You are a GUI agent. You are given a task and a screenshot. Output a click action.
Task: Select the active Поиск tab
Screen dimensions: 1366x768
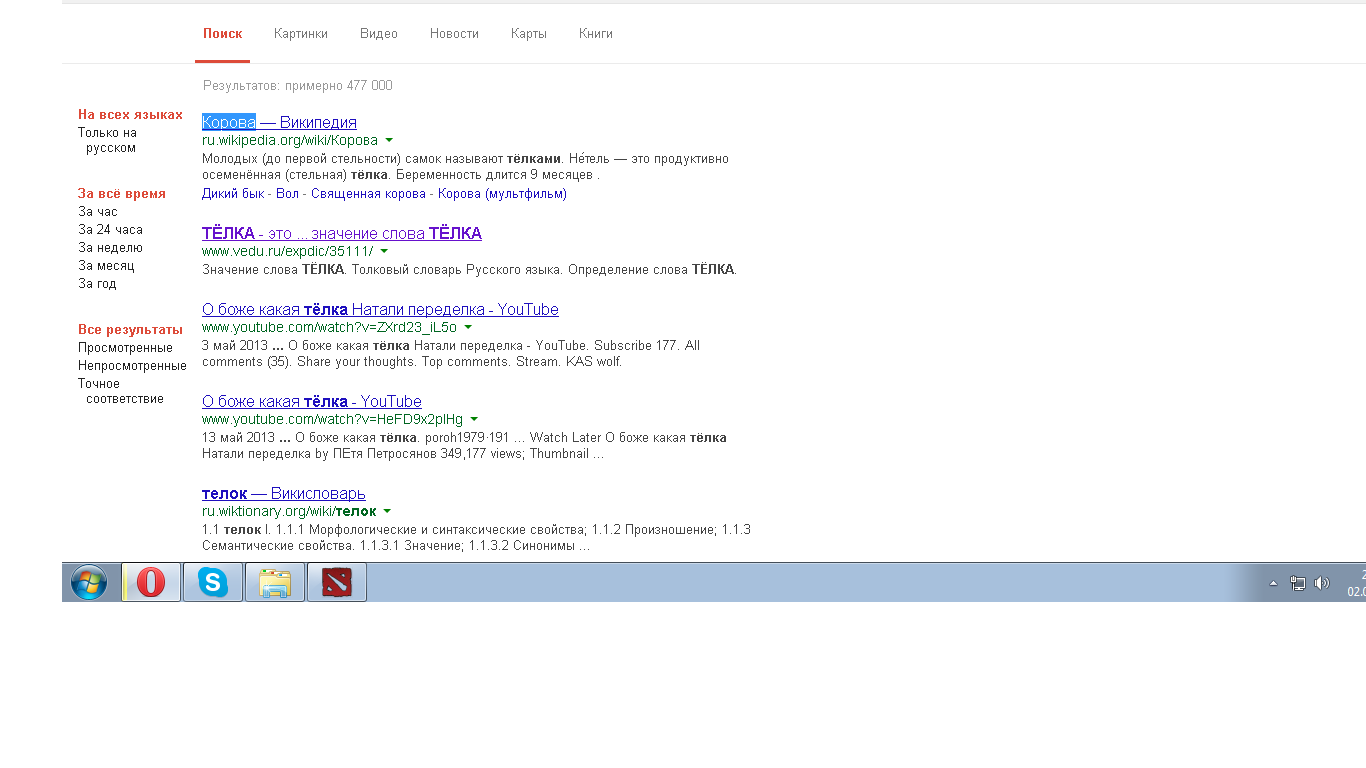pos(223,34)
